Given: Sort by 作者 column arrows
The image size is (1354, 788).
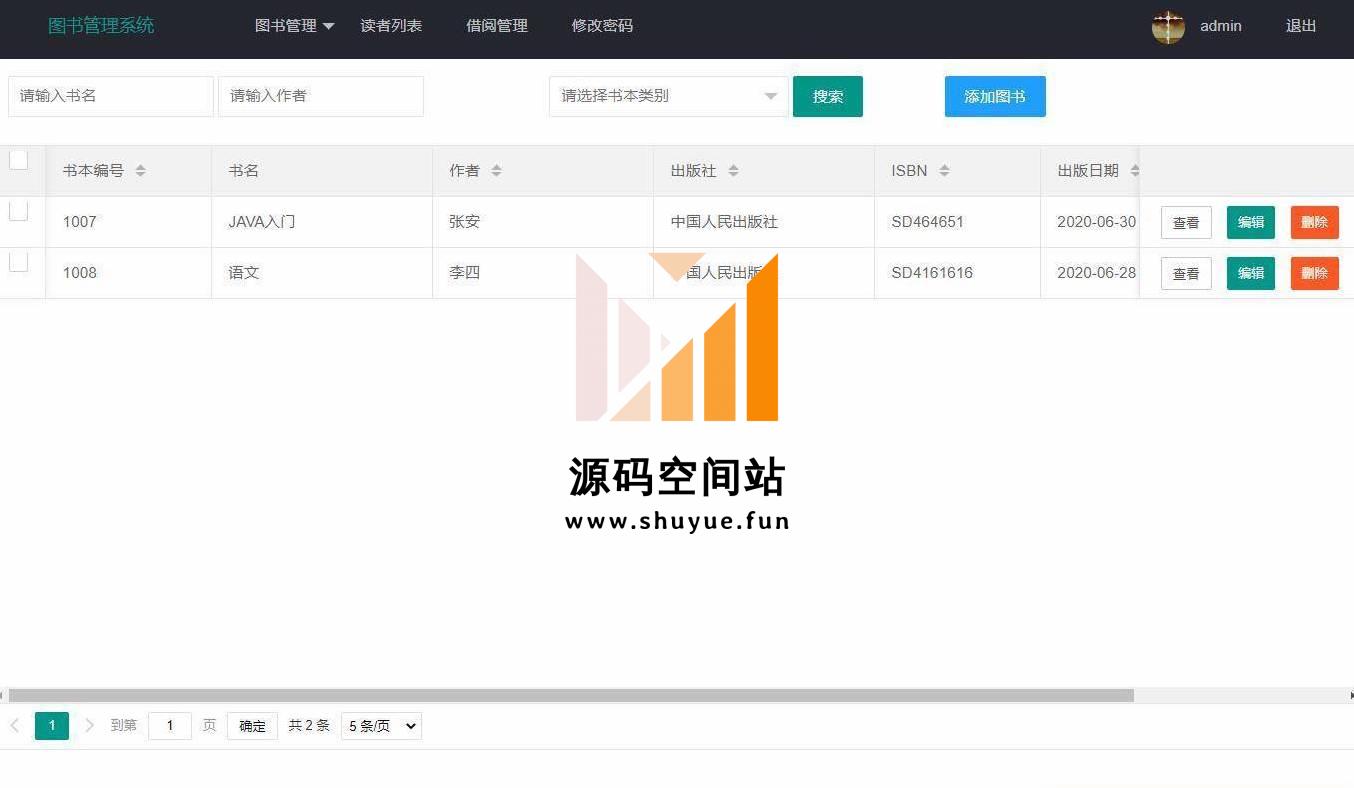Looking at the screenshot, I should tap(496, 171).
